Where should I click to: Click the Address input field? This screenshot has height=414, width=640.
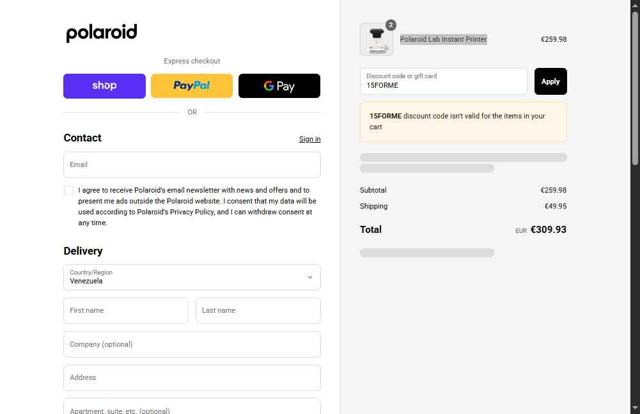coord(192,377)
